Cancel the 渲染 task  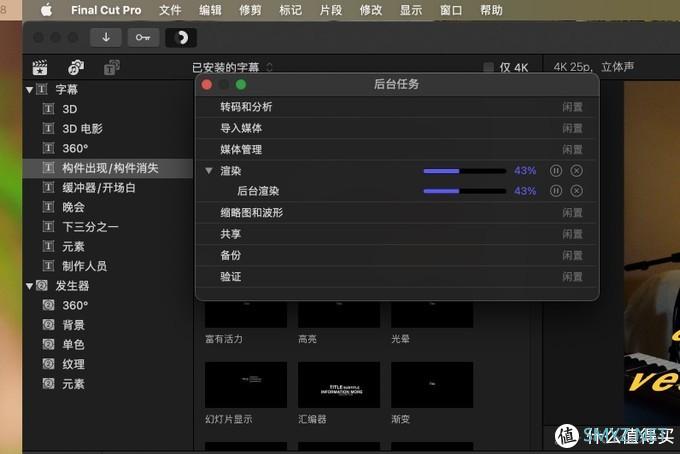[576, 171]
